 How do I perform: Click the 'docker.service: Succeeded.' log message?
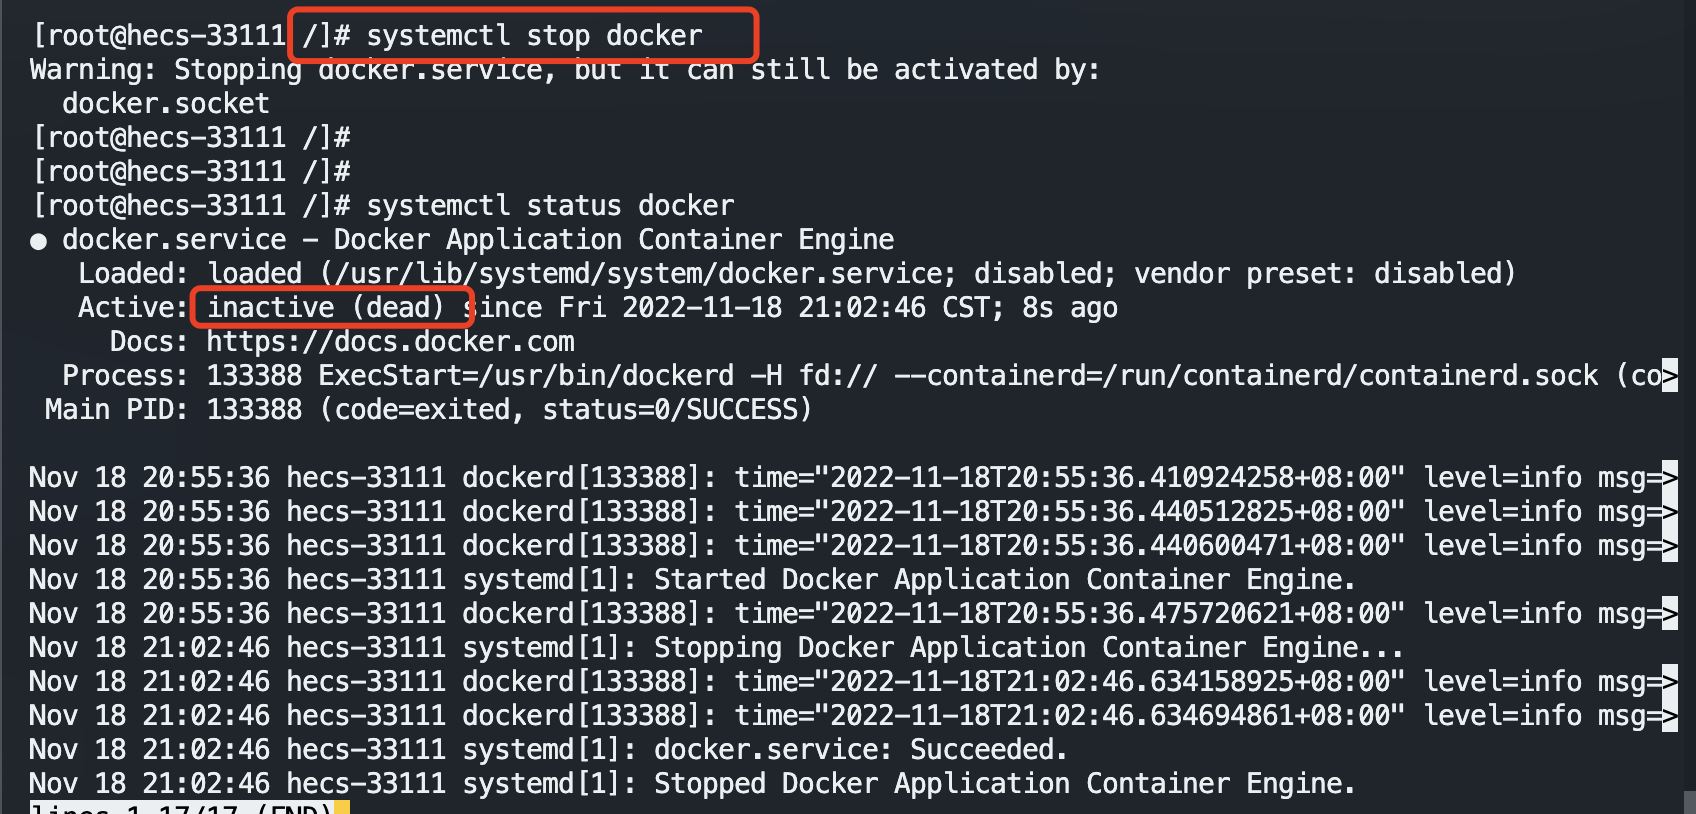(860, 750)
